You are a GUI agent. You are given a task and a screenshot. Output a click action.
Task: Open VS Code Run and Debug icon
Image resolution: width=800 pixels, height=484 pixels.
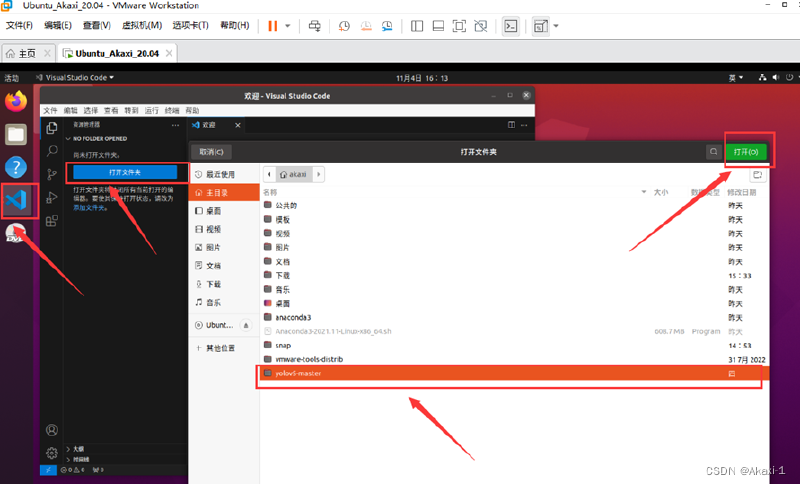52,197
